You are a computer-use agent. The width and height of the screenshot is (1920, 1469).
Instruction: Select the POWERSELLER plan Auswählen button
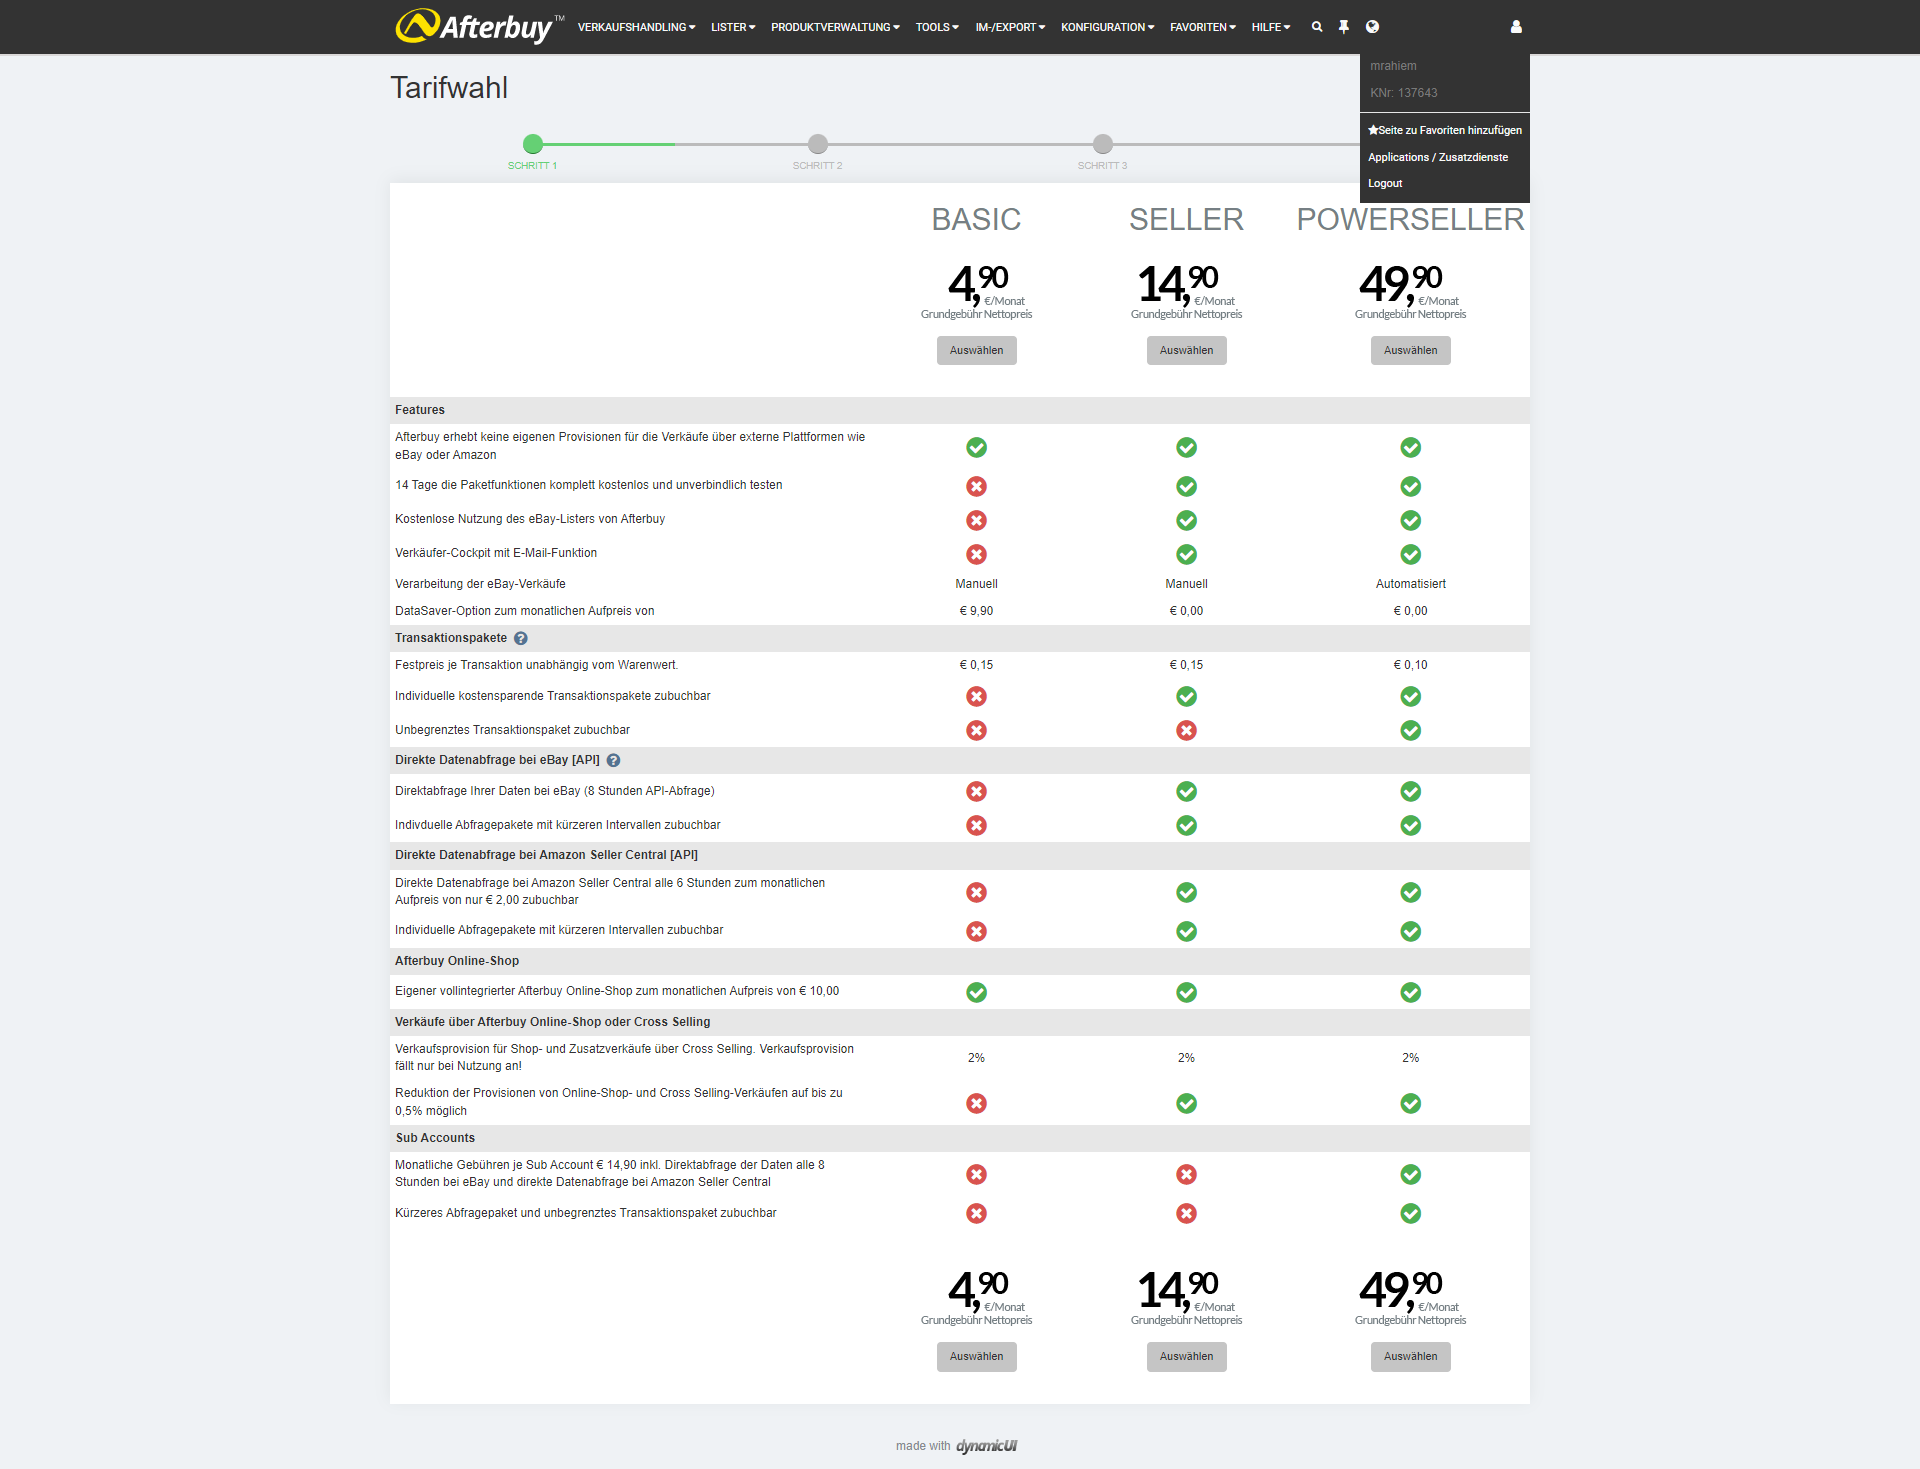(1406, 350)
